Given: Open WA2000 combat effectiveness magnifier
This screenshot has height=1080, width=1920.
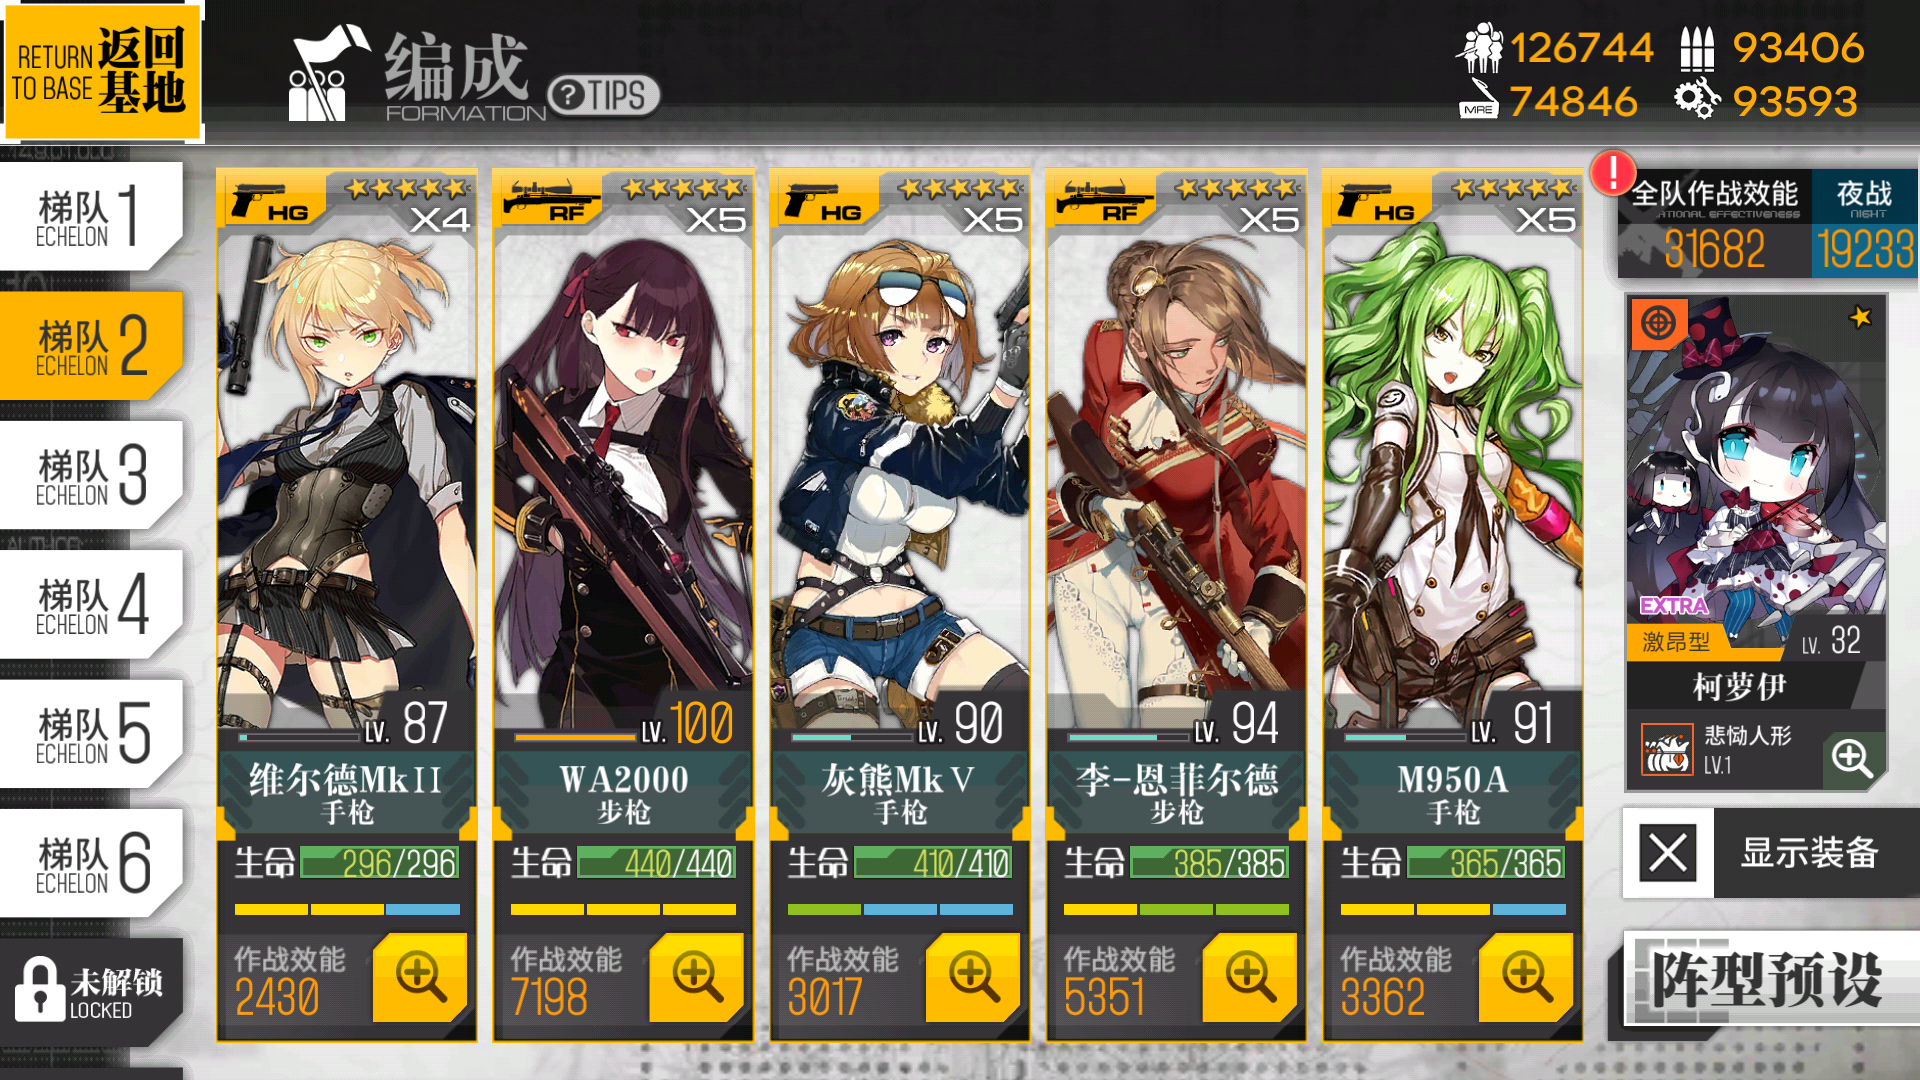Looking at the screenshot, I should [x=696, y=977].
